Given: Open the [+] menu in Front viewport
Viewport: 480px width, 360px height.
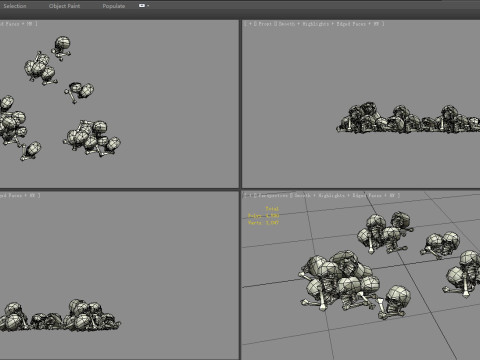Looking at the screenshot, I should (250, 24).
